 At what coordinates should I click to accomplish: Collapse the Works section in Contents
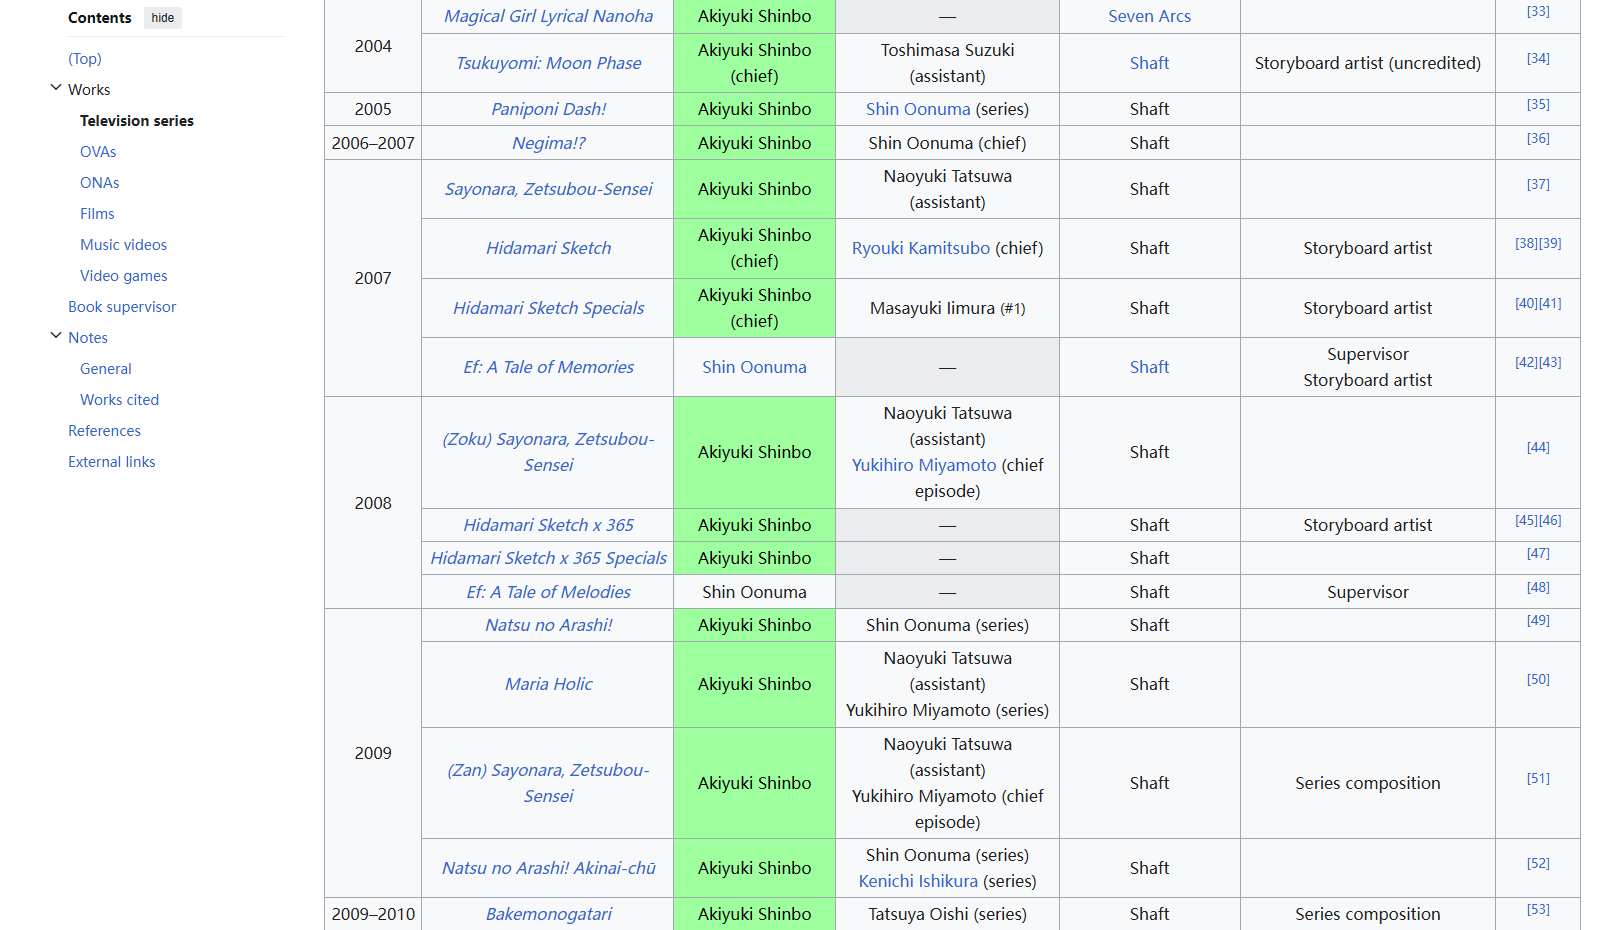pyautogui.click(x=56, y=88)
